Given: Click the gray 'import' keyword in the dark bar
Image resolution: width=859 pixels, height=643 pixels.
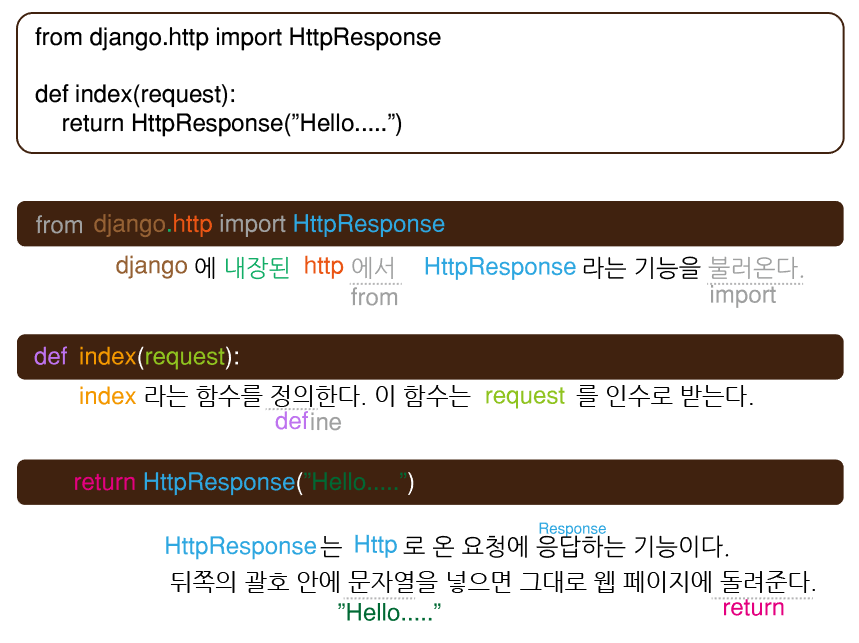Looking at the screenshot, I should pos(252,224).
